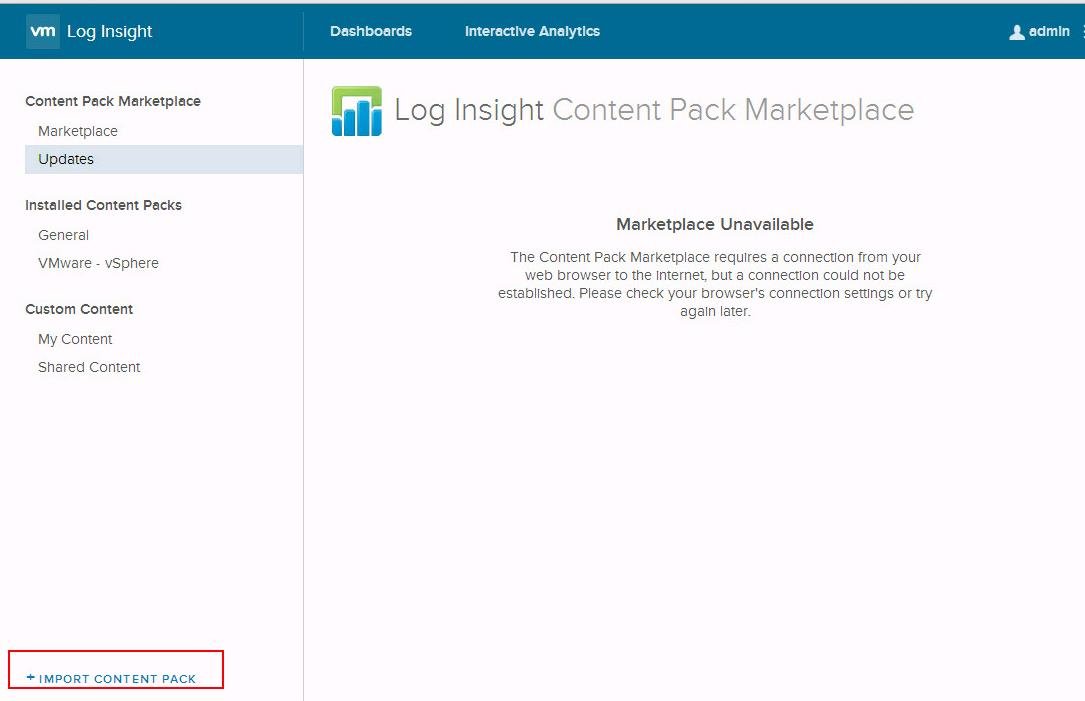Click the Log Insight product name in header
The image size is (1085, 701).
pyautogui.click(x=109, y=31)
